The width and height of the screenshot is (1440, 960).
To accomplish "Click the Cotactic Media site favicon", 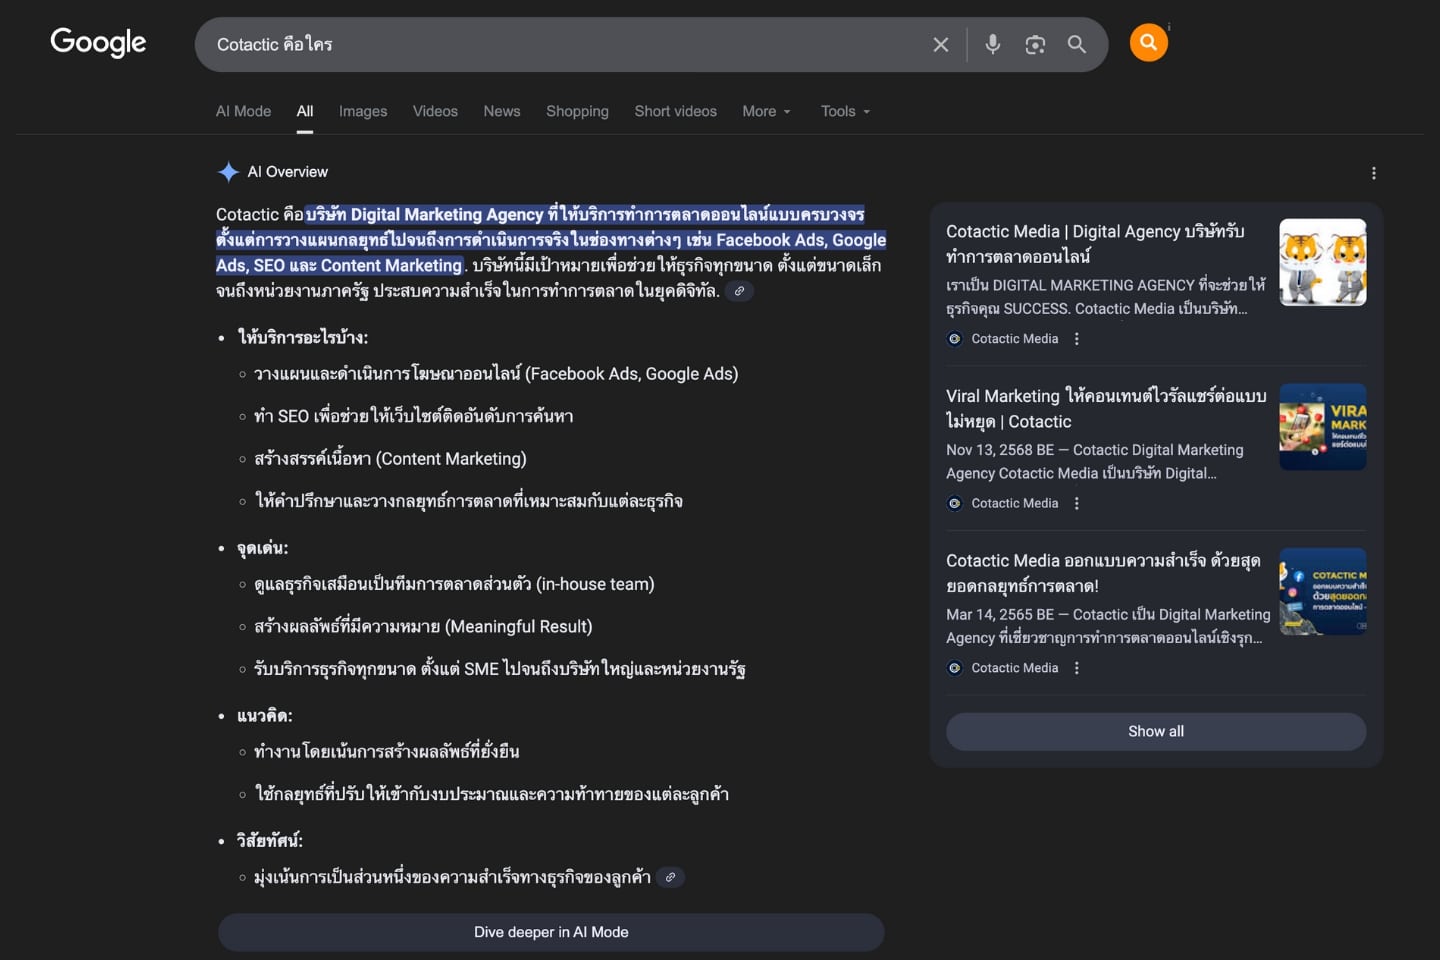I will pos(954,338).
